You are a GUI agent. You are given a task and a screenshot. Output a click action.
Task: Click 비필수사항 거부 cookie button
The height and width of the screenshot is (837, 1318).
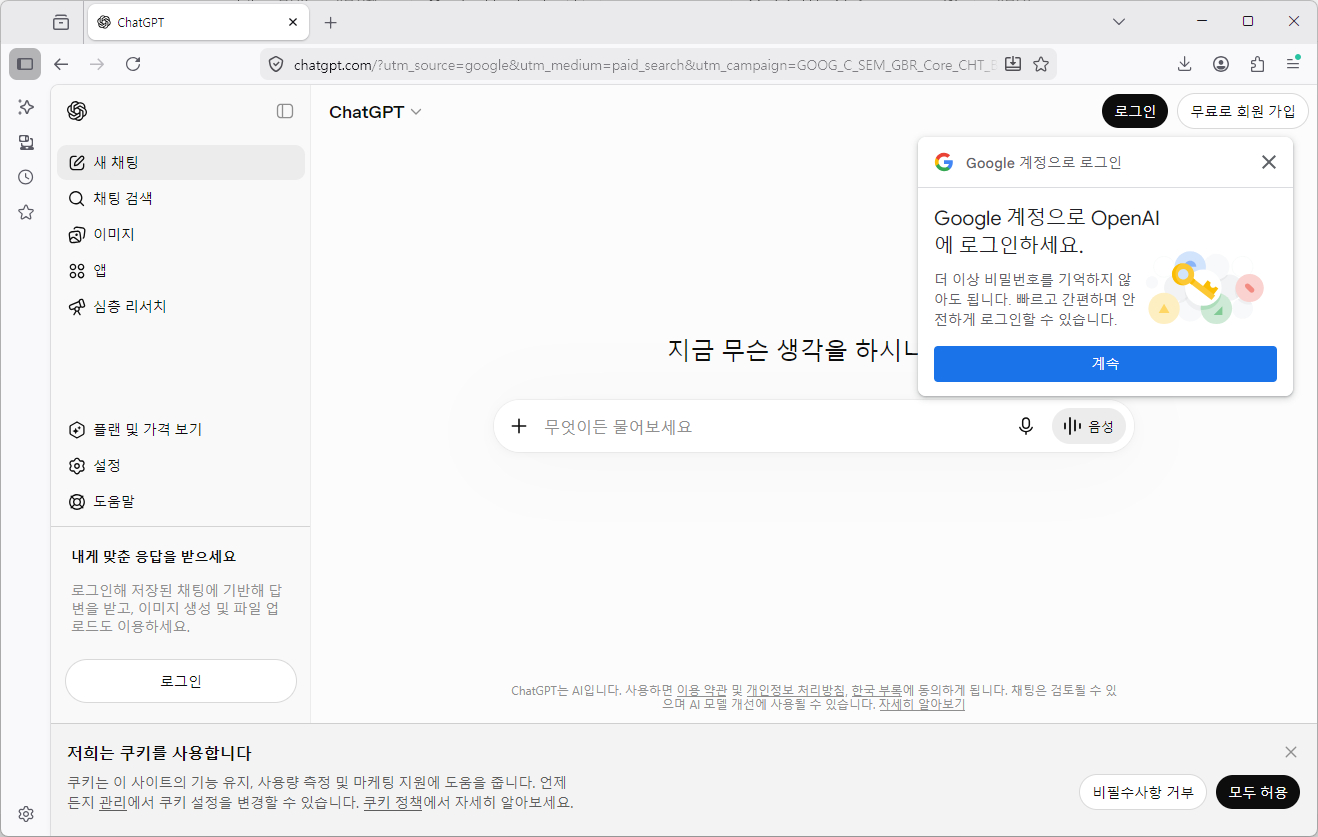click(x=1143, y=792)
